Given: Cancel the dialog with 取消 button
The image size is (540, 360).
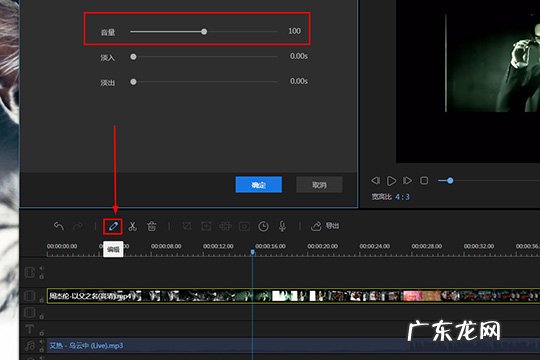Looking at the screenshot, I should [319, 185].
